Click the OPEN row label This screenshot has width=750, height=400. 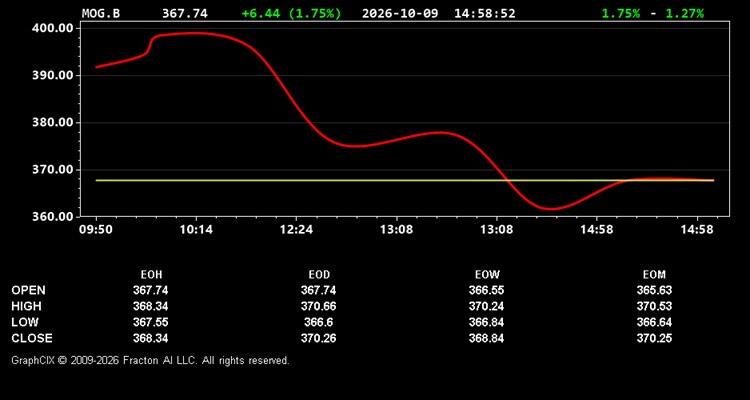tap(29, 290)
